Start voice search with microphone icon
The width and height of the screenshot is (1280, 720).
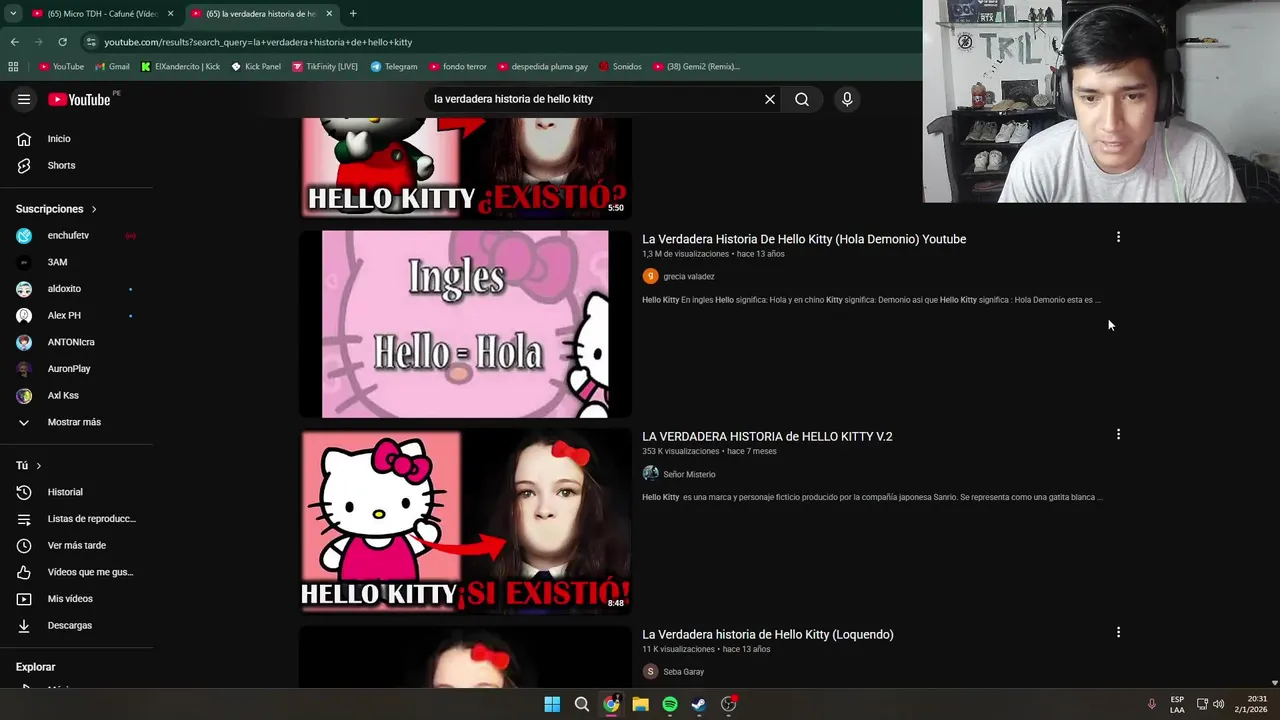tap(847, 99)
